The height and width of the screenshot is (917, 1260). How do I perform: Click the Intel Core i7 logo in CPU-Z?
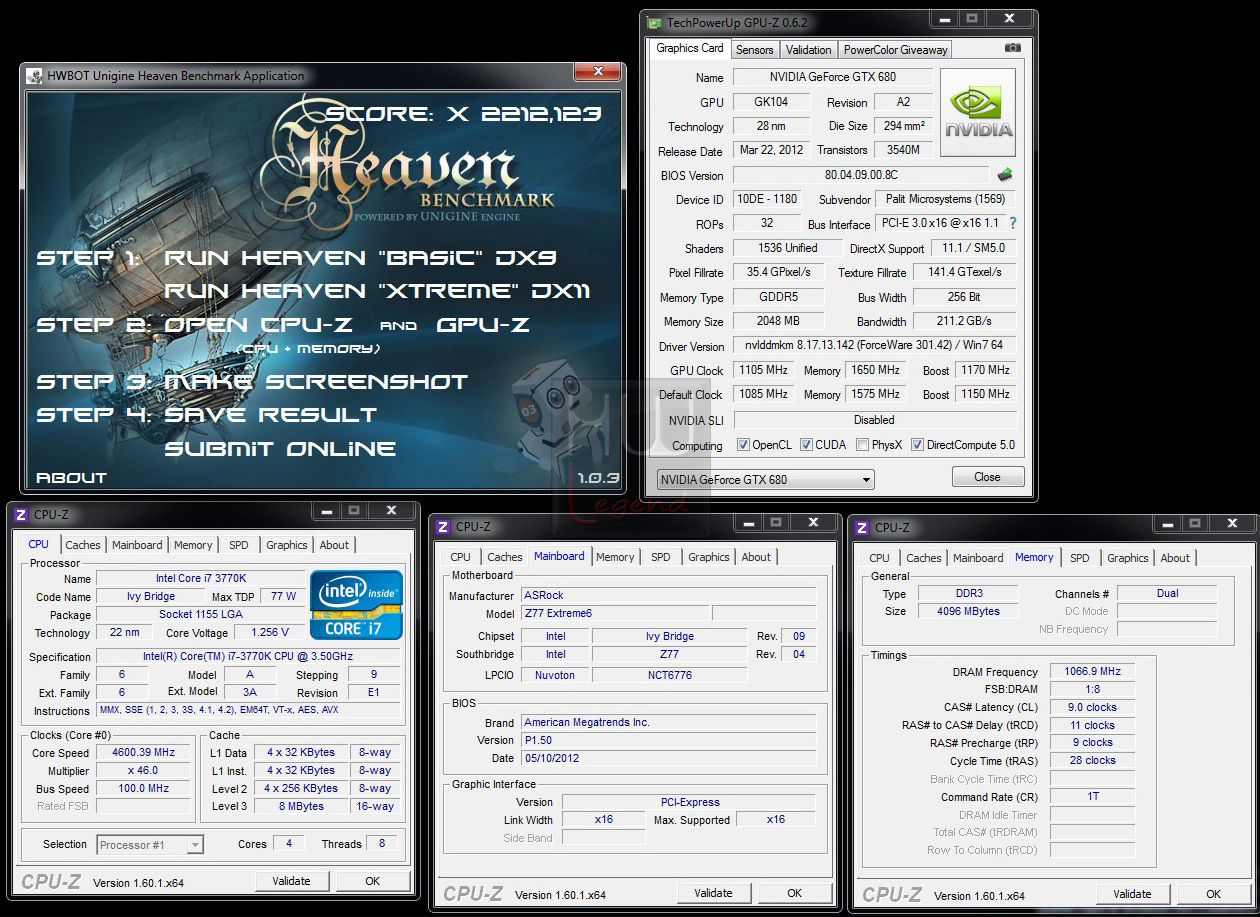(x=356, y=604)
